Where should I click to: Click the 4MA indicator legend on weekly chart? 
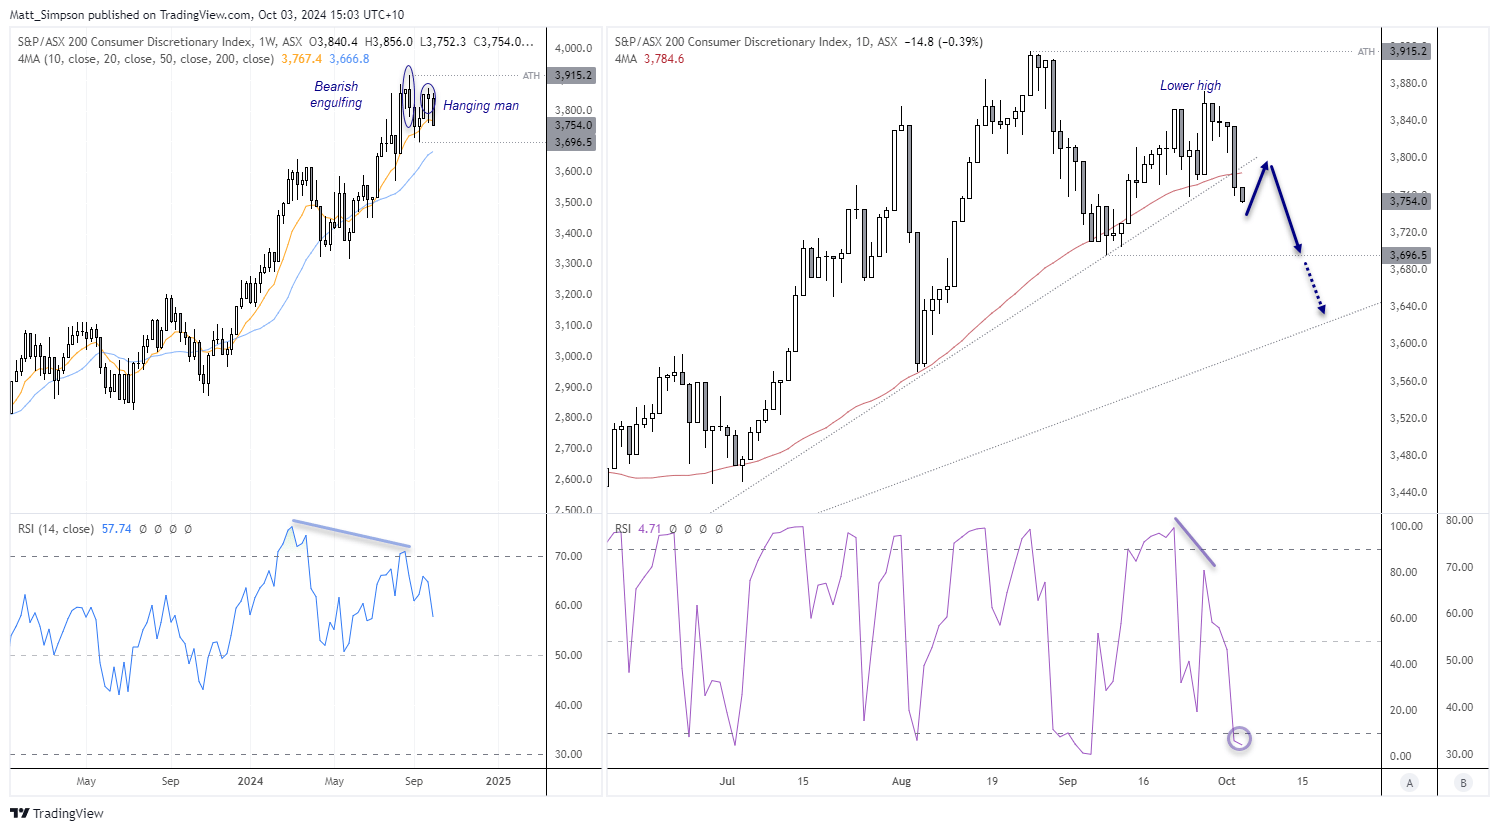[145, 59]
